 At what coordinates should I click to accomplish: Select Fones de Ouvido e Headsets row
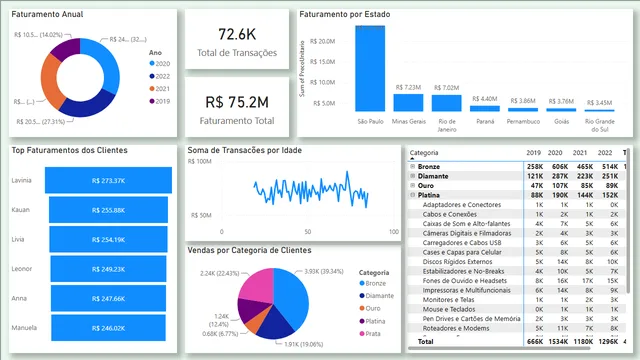point(516,281)
